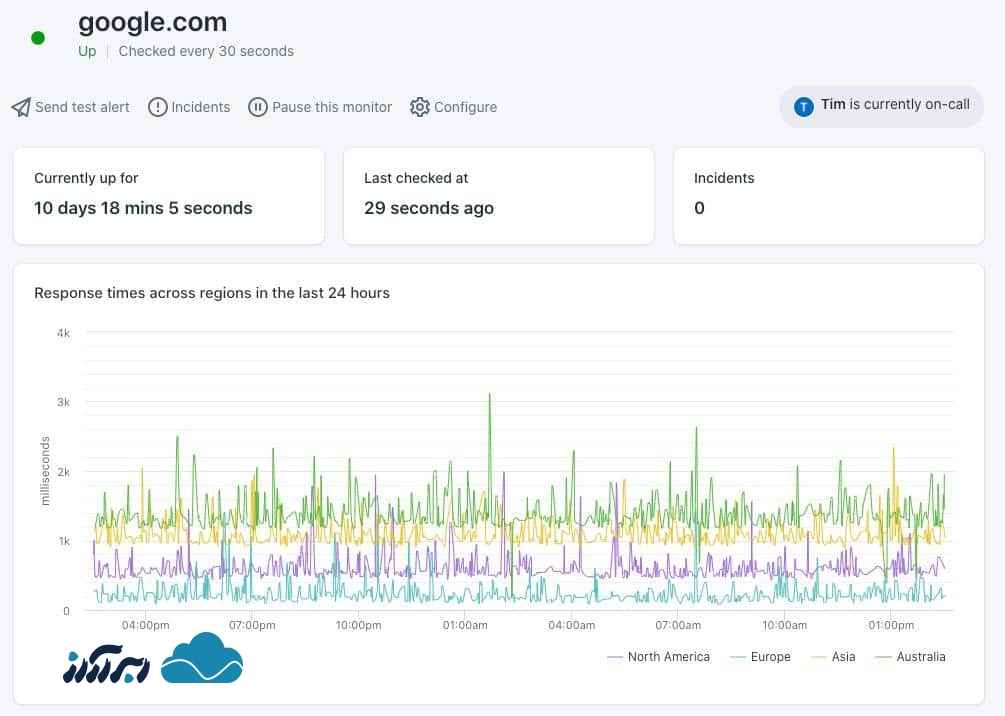
Task: Click the Currently up for card
Action: point(168,196)
